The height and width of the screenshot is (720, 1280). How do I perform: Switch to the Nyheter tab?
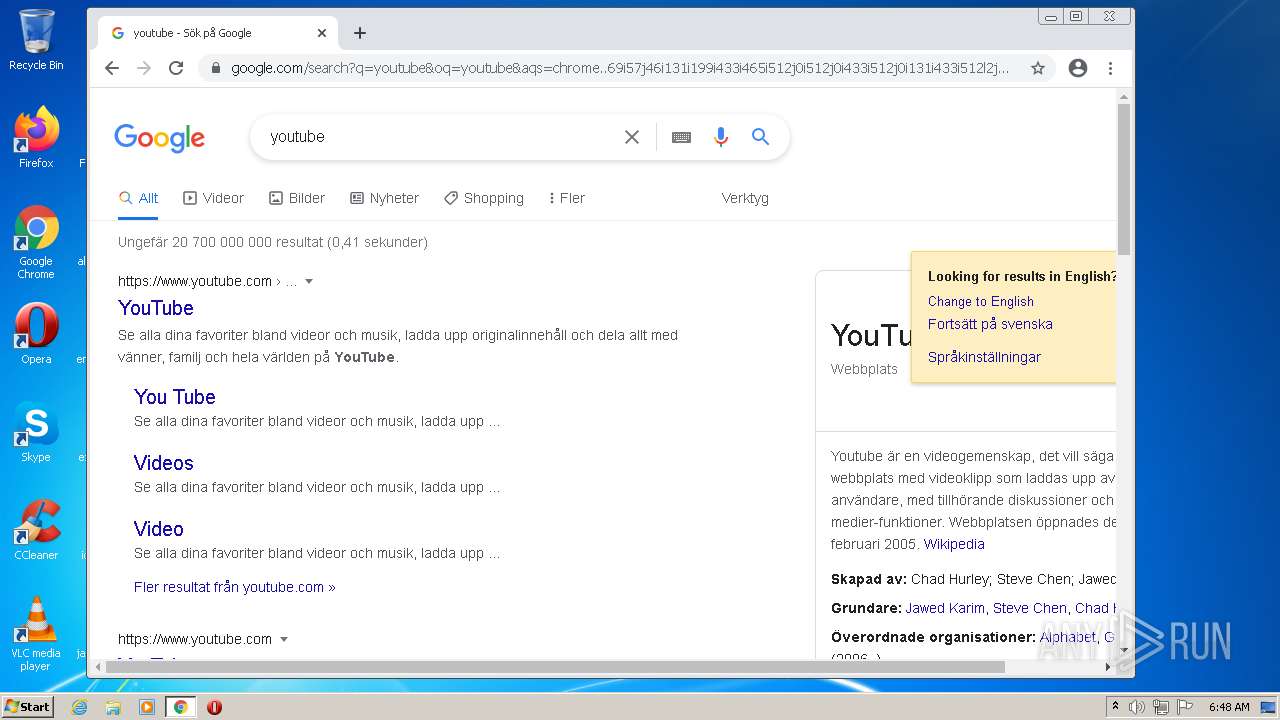tap(385, 198)
